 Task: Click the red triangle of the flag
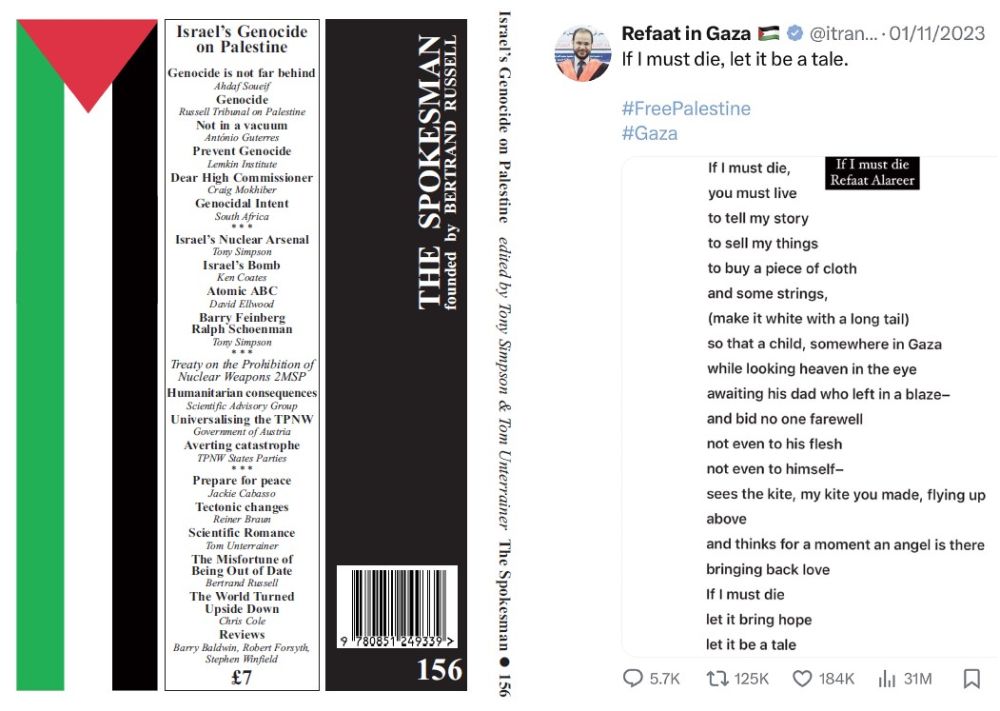[88, 60]
